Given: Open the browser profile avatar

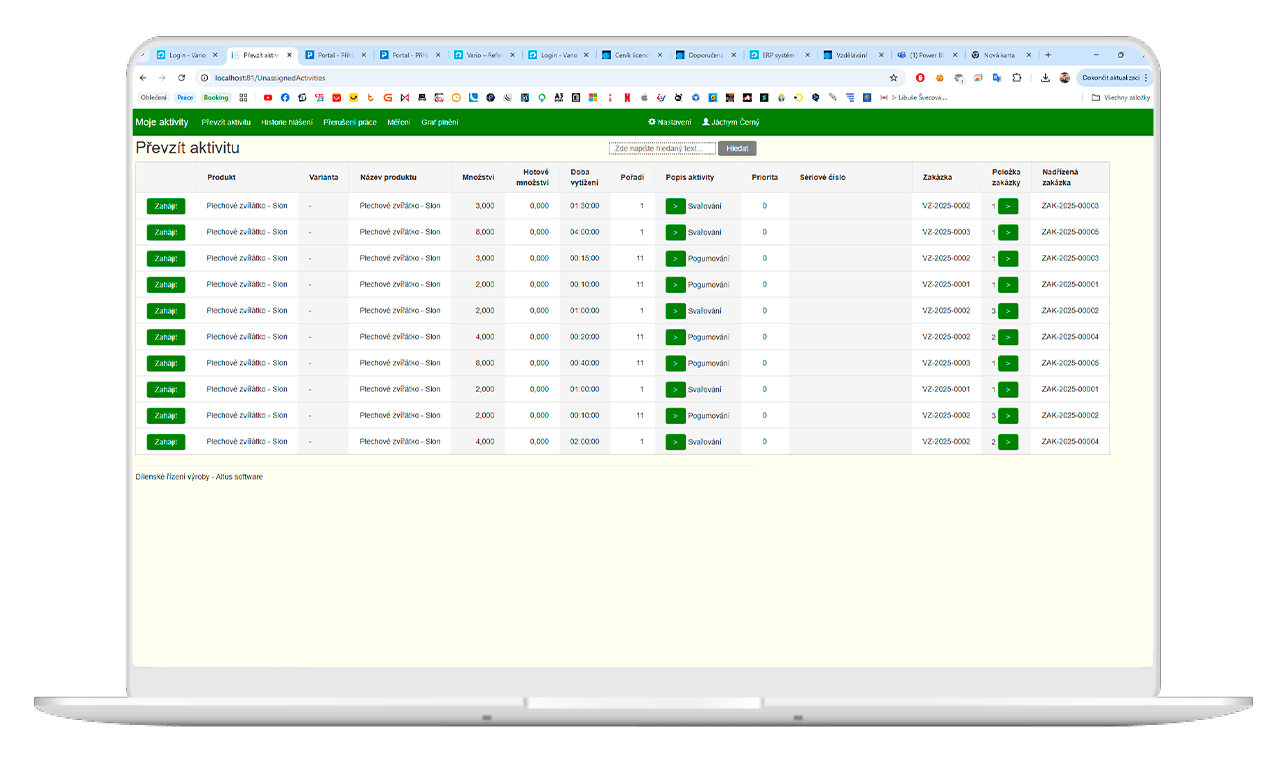Looking at the screenshot, I should 1064,77.
